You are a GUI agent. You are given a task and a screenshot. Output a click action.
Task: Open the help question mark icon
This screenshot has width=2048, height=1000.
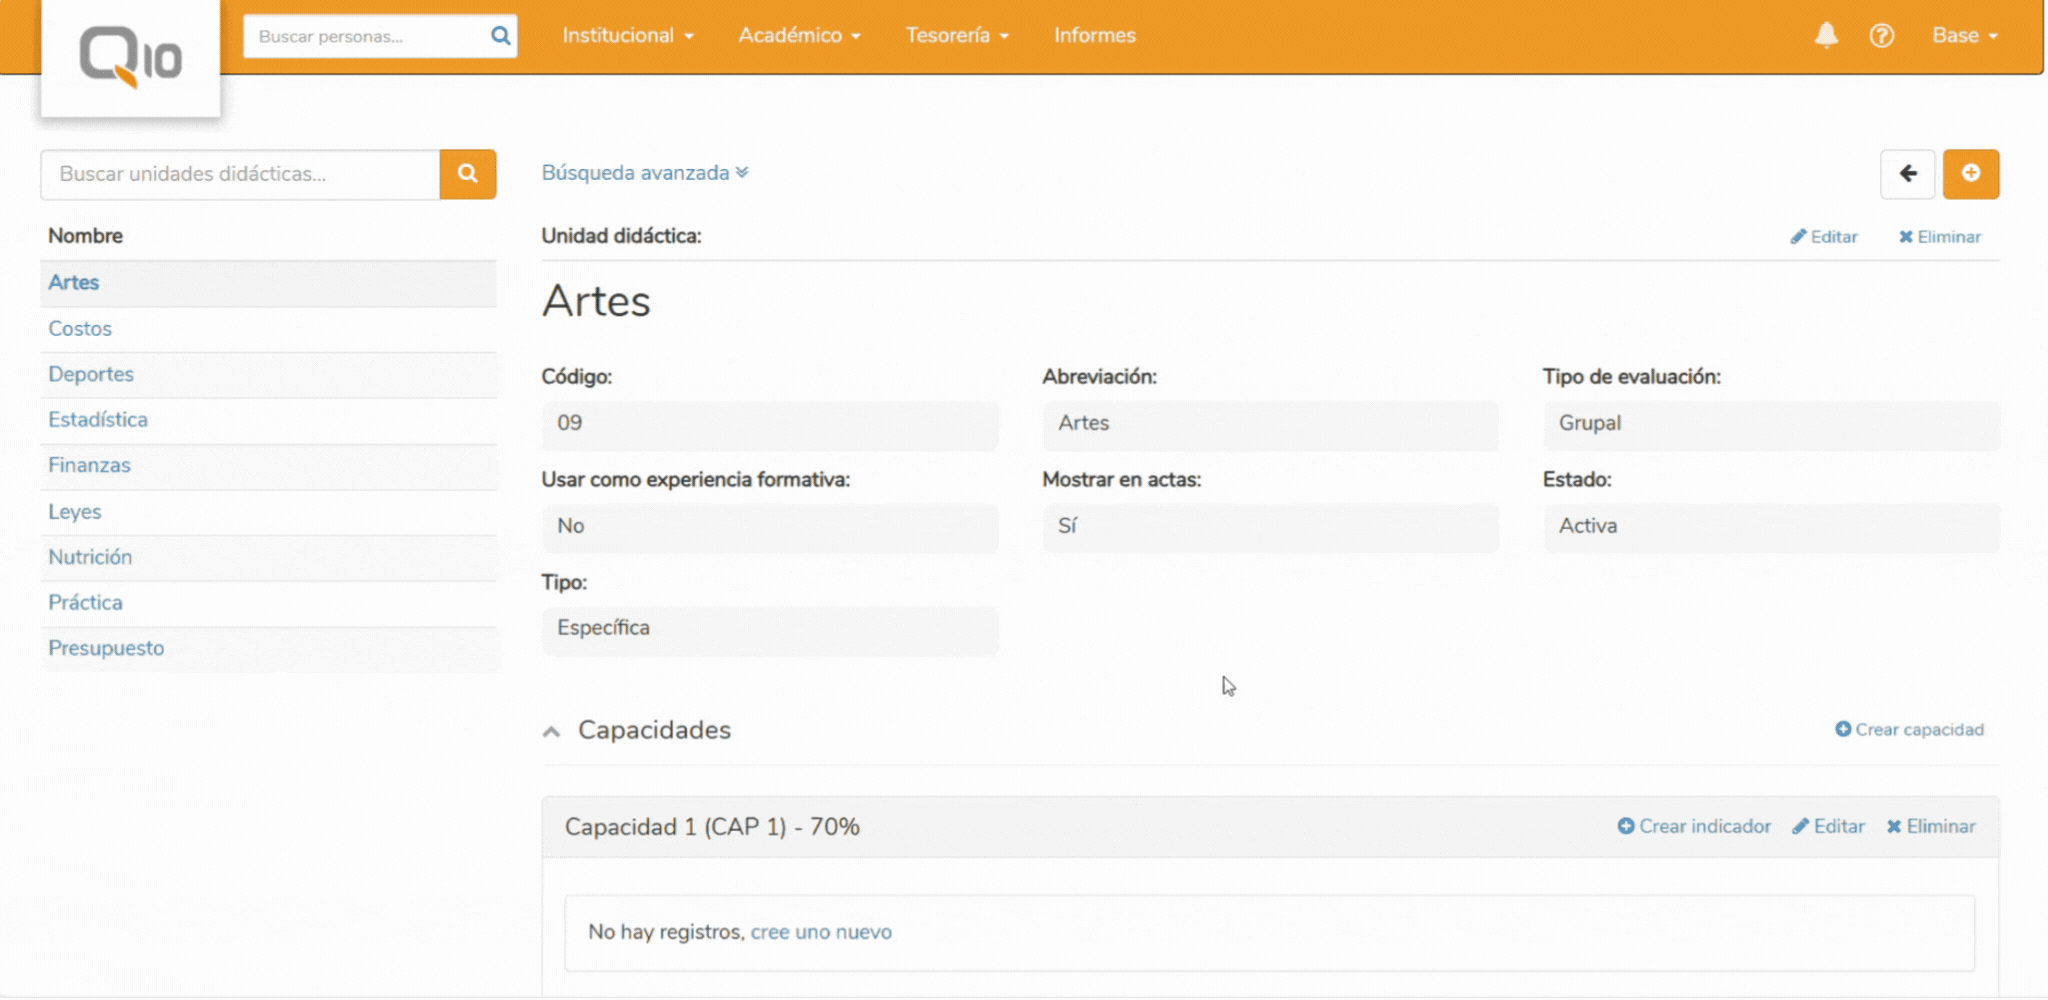[x=1881, y=35]
